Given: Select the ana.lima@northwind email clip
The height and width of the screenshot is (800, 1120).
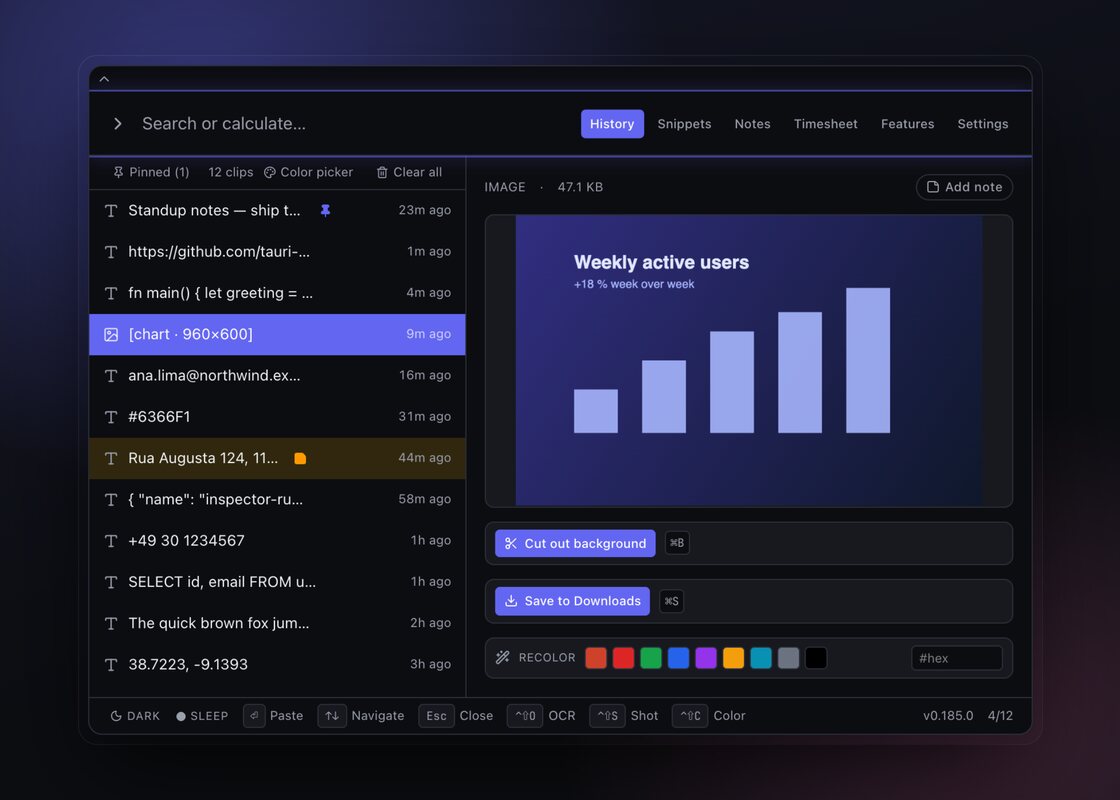Looking at the screenshot, I should (277, 376).
